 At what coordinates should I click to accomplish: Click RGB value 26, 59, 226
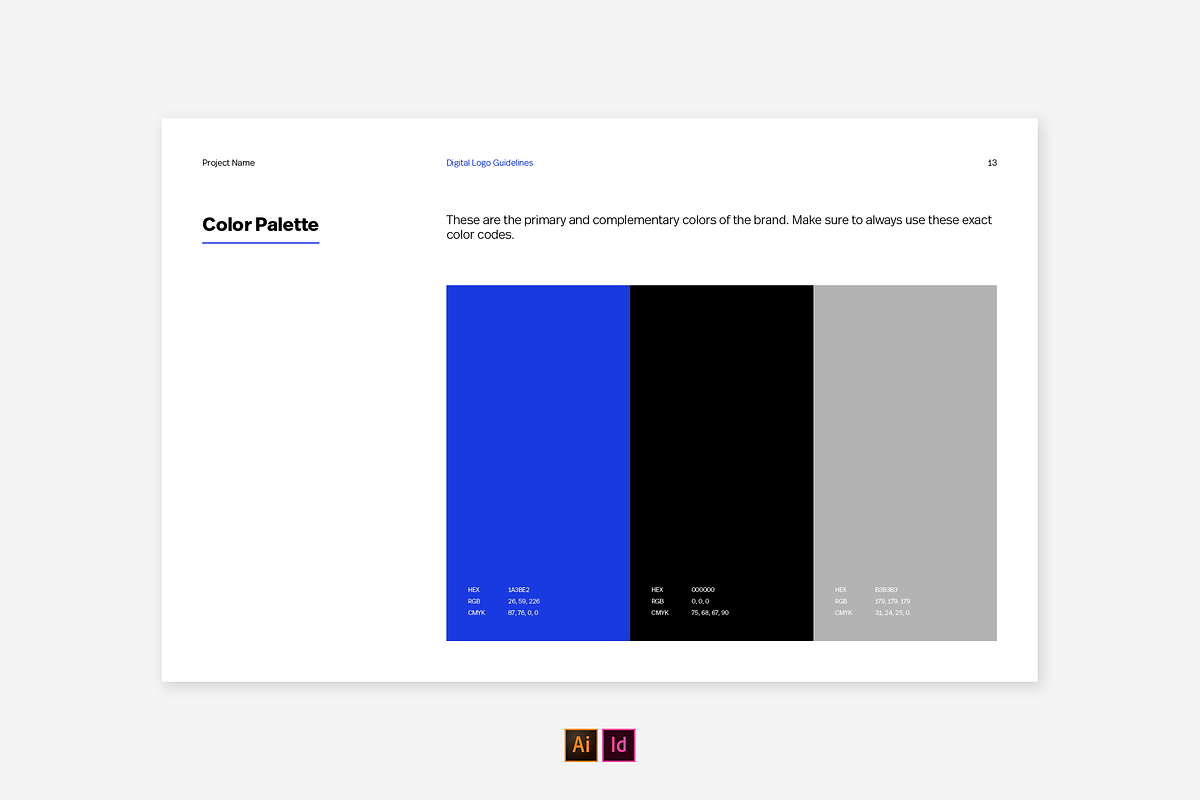pos(523,601)
